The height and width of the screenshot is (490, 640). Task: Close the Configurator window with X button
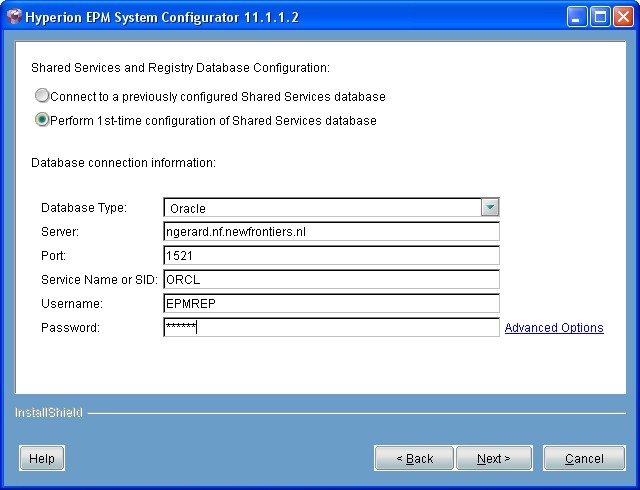(624, 16)
